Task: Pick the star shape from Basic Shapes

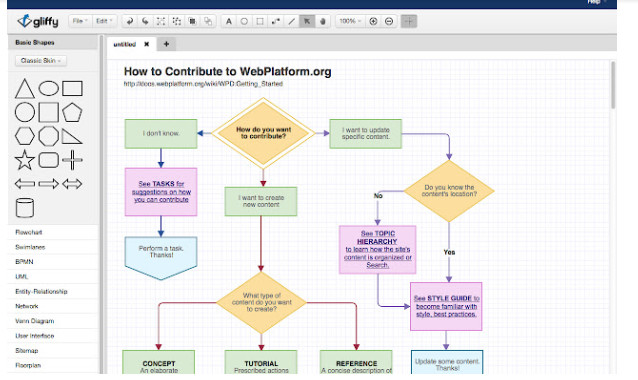Action: pos(25,159)
